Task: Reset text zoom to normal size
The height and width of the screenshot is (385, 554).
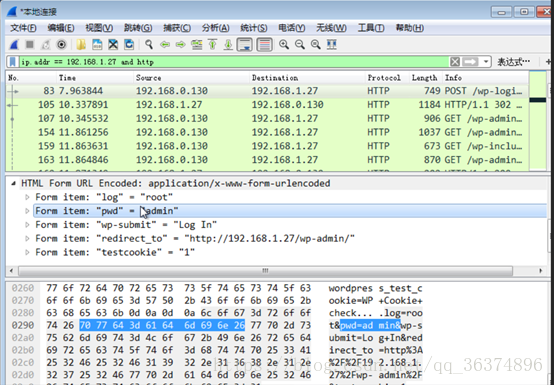Action: click(316, 45)
